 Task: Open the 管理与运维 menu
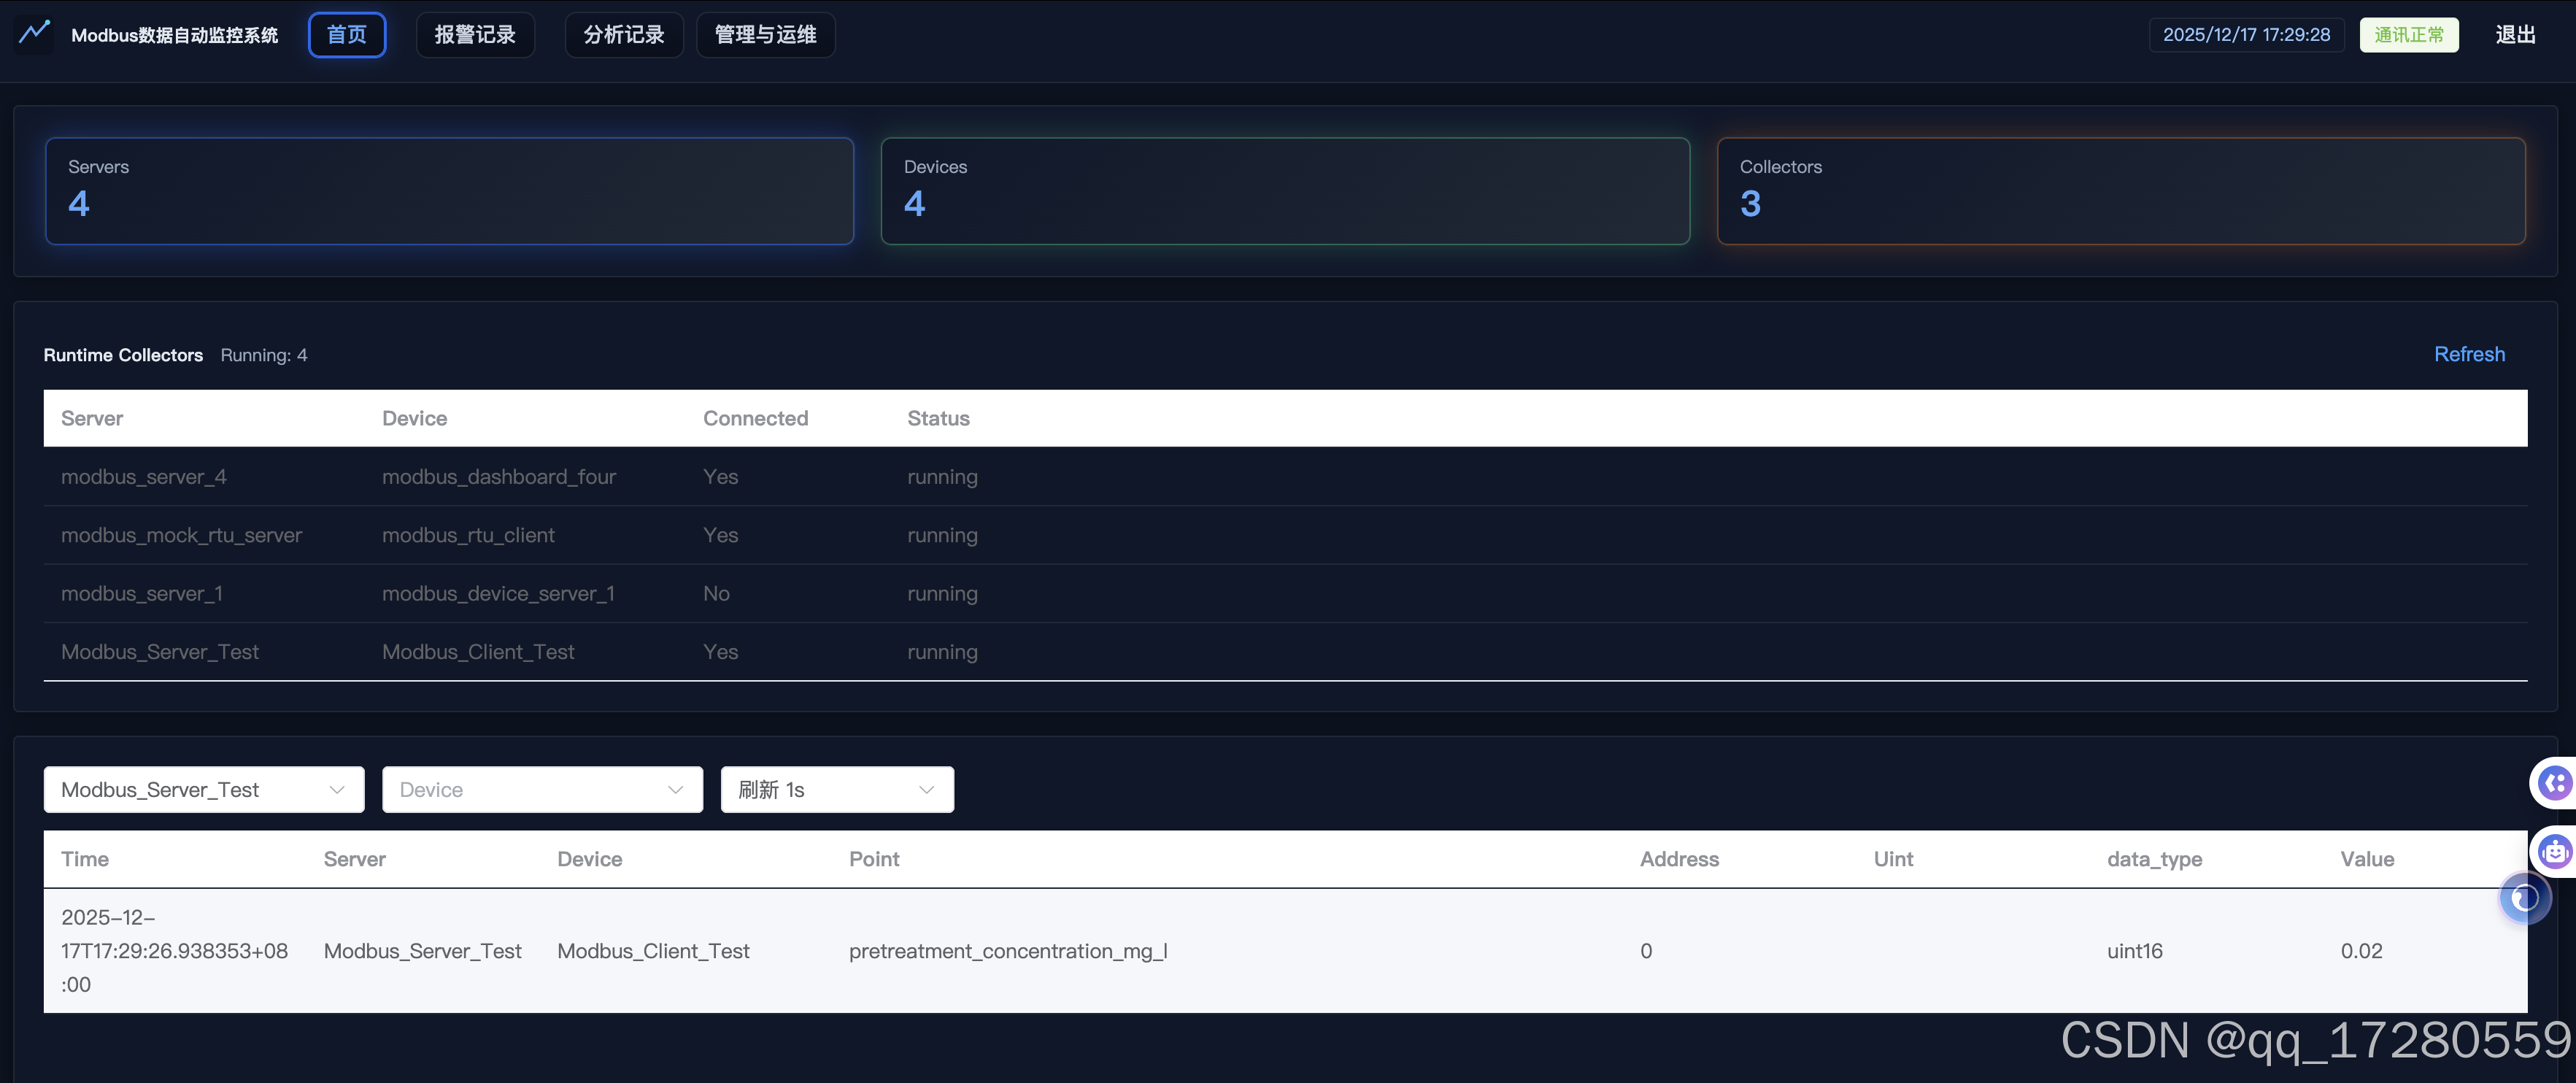click(765, 35)
